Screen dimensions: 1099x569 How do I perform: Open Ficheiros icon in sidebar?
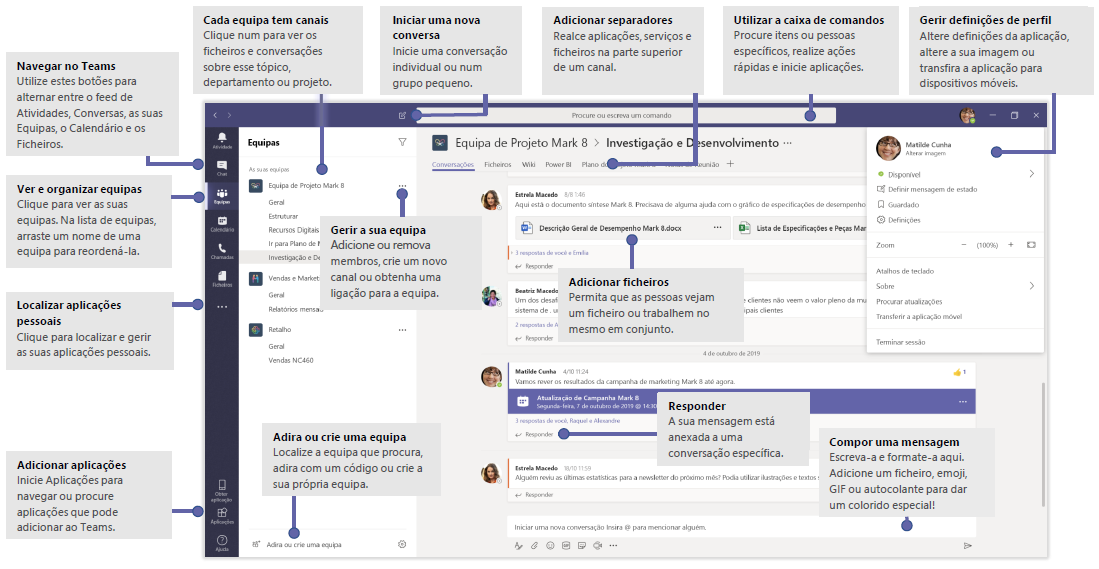pos(222,279)
